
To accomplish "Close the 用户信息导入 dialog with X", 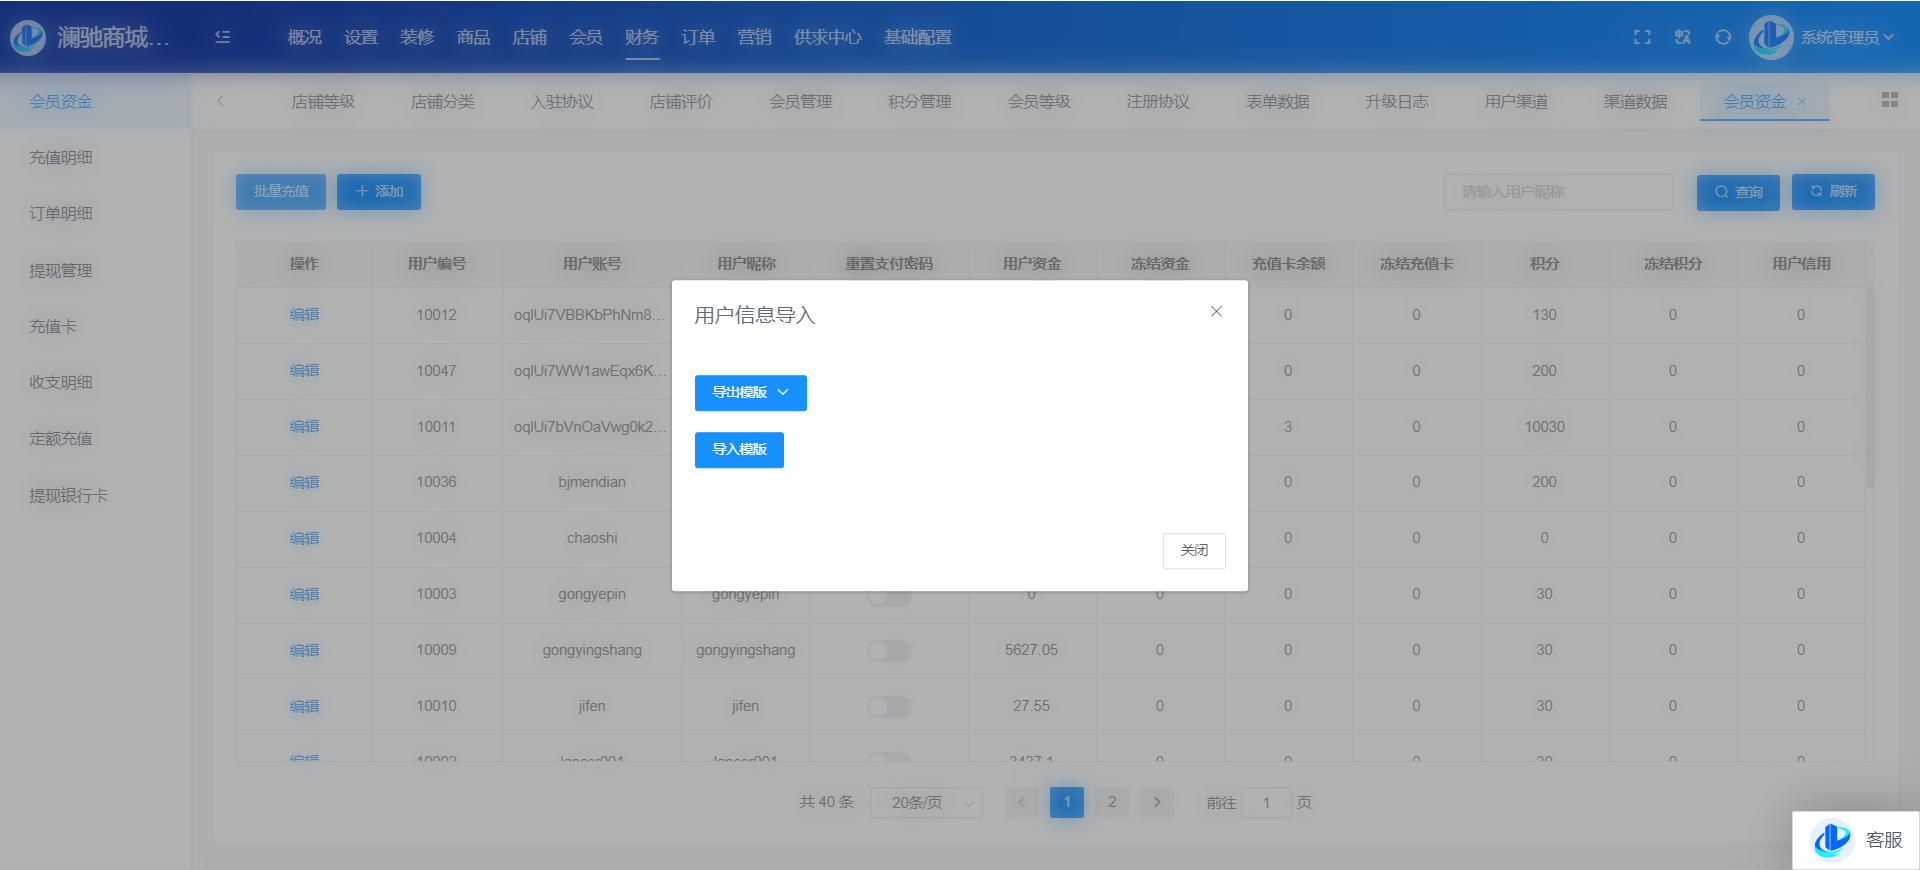I will coord(1216,312).
